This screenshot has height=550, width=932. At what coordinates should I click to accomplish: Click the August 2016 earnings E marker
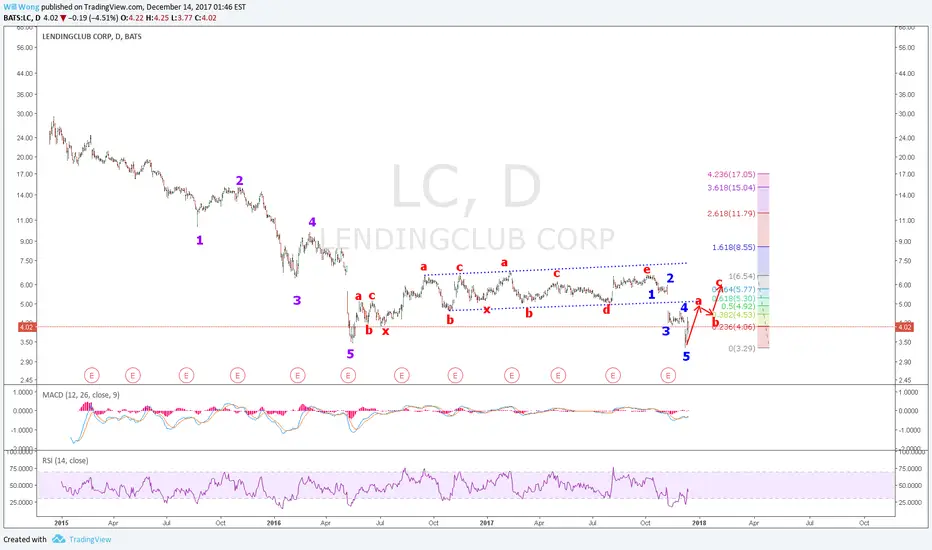[x=402, y=375]
